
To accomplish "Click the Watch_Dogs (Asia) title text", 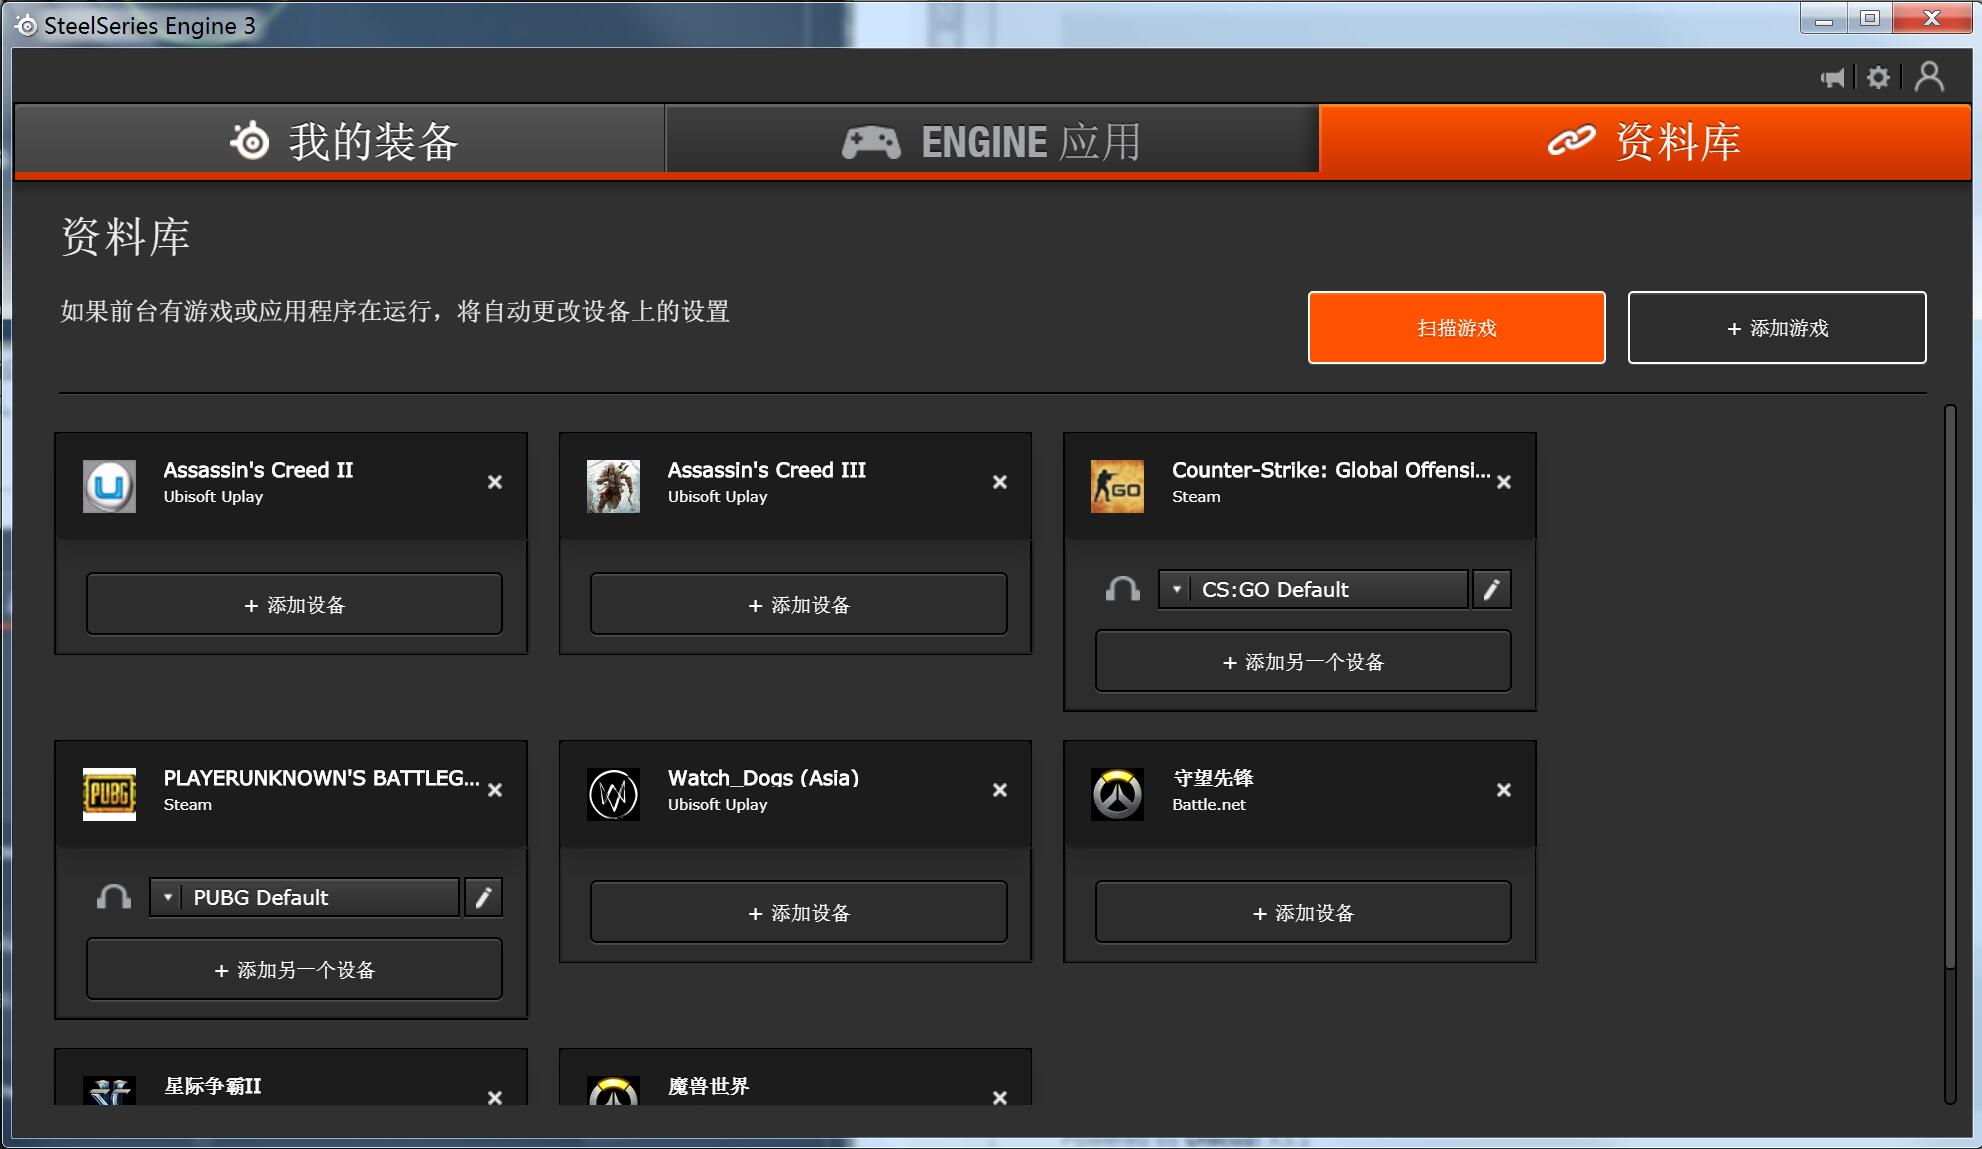I will click(x=763, y=778).
